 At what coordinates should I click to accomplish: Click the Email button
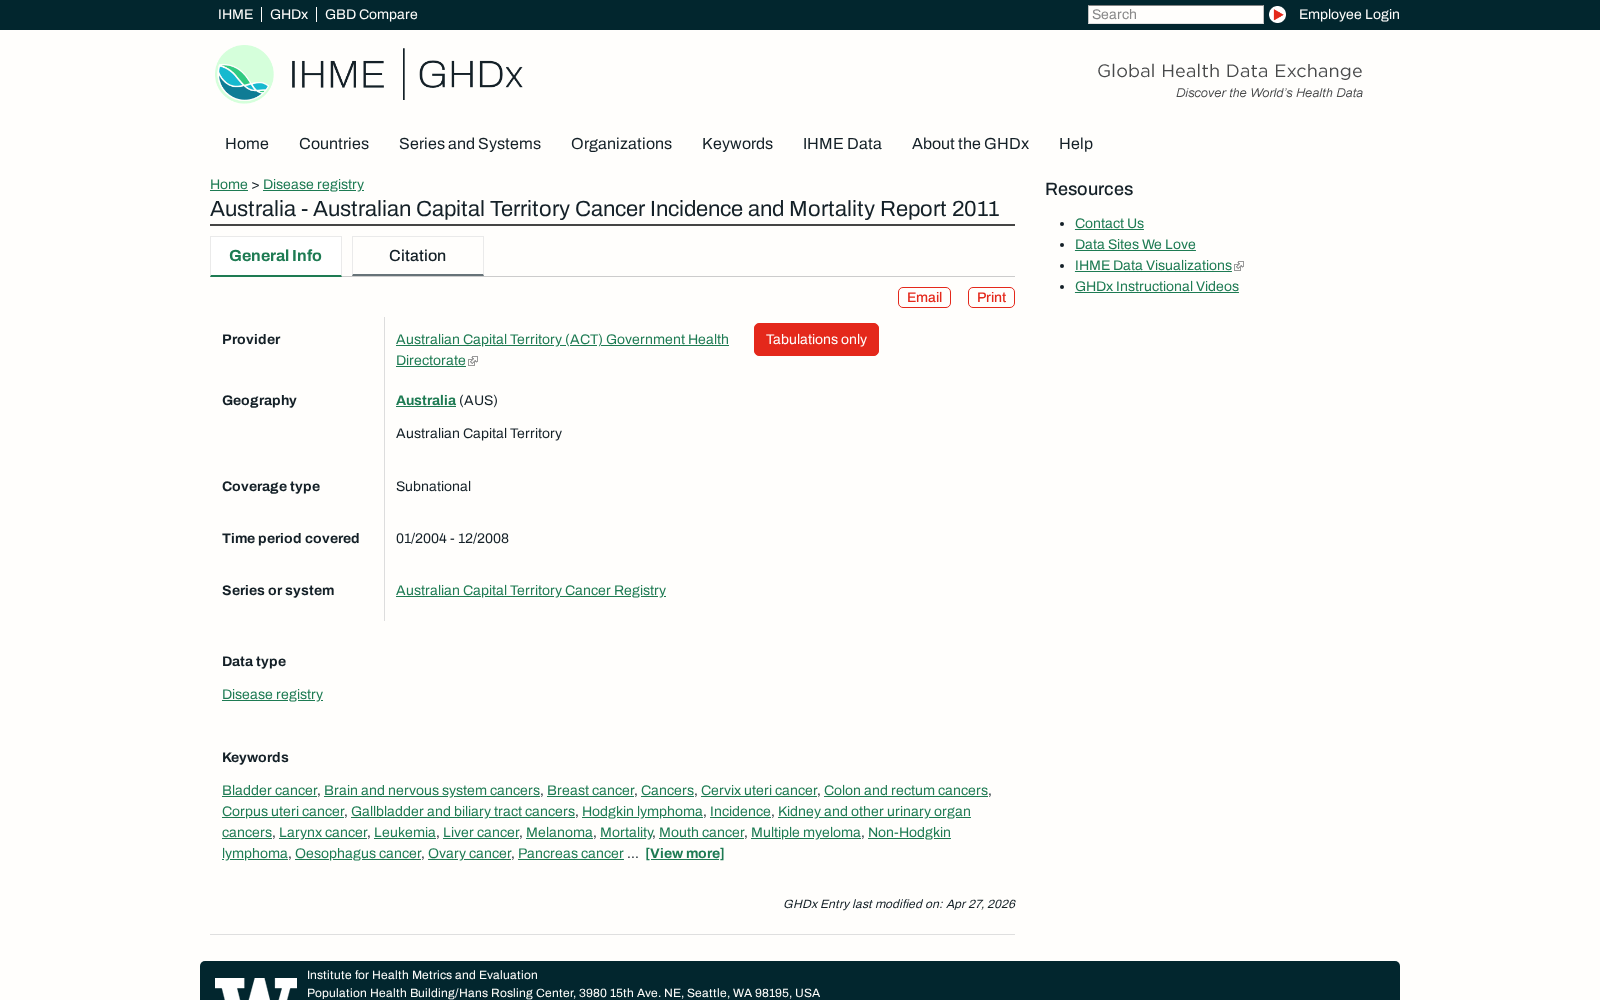[x=924, y=297]
